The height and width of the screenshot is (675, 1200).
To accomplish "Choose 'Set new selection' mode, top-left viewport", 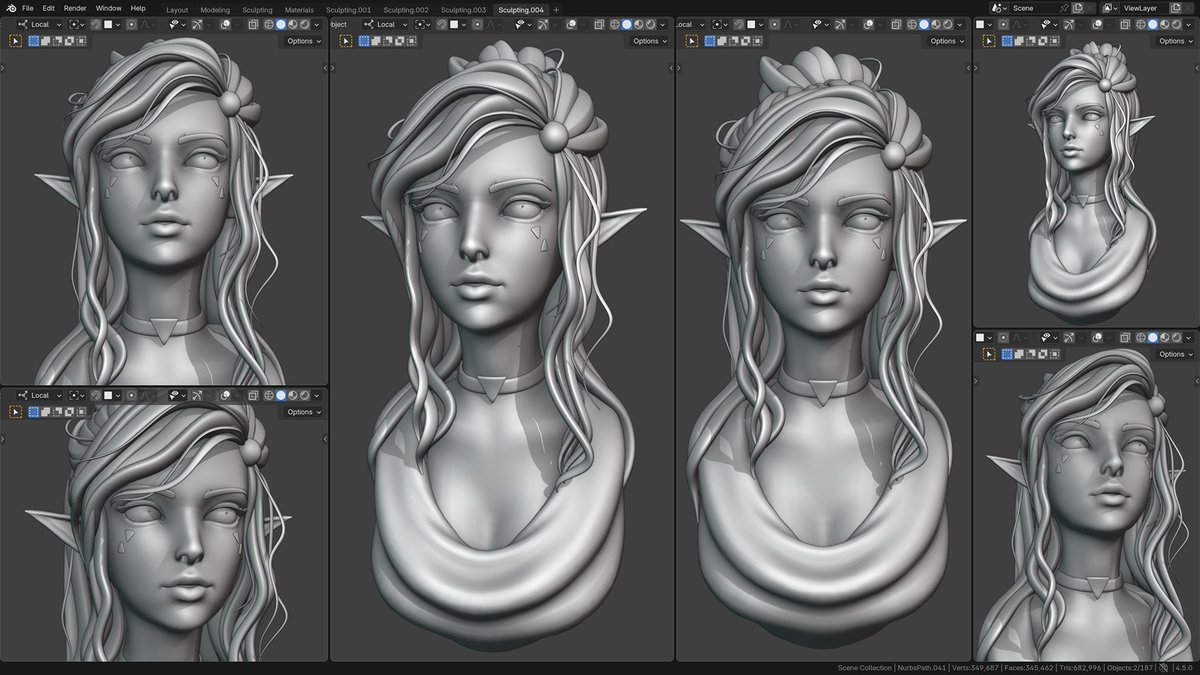I will point(34,41).
